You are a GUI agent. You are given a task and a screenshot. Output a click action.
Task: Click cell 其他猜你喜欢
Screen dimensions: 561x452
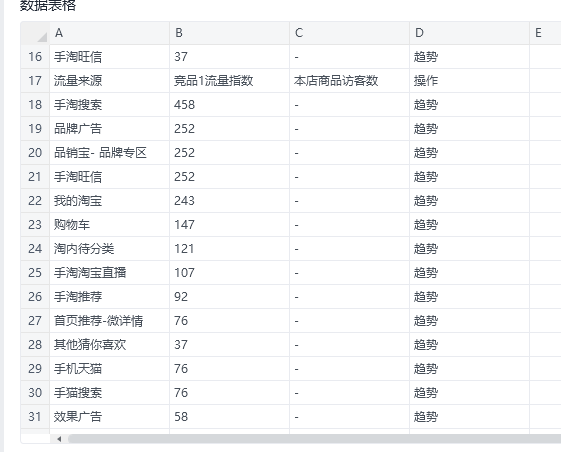coord(109,344)
